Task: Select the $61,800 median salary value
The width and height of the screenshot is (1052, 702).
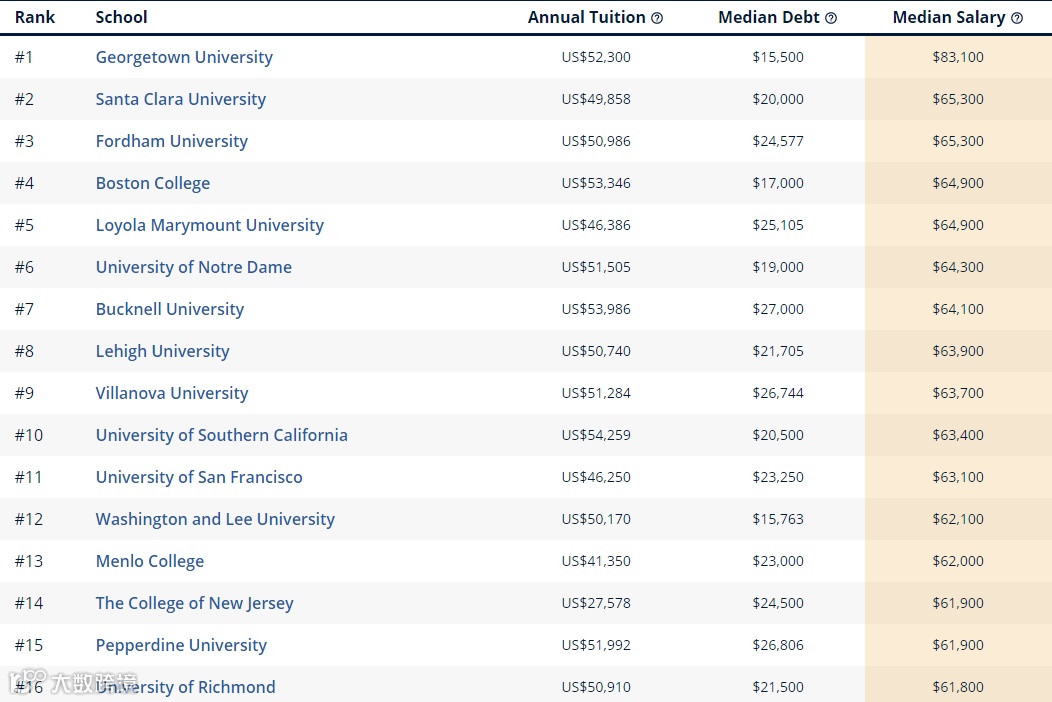Action: coord(958,687)
